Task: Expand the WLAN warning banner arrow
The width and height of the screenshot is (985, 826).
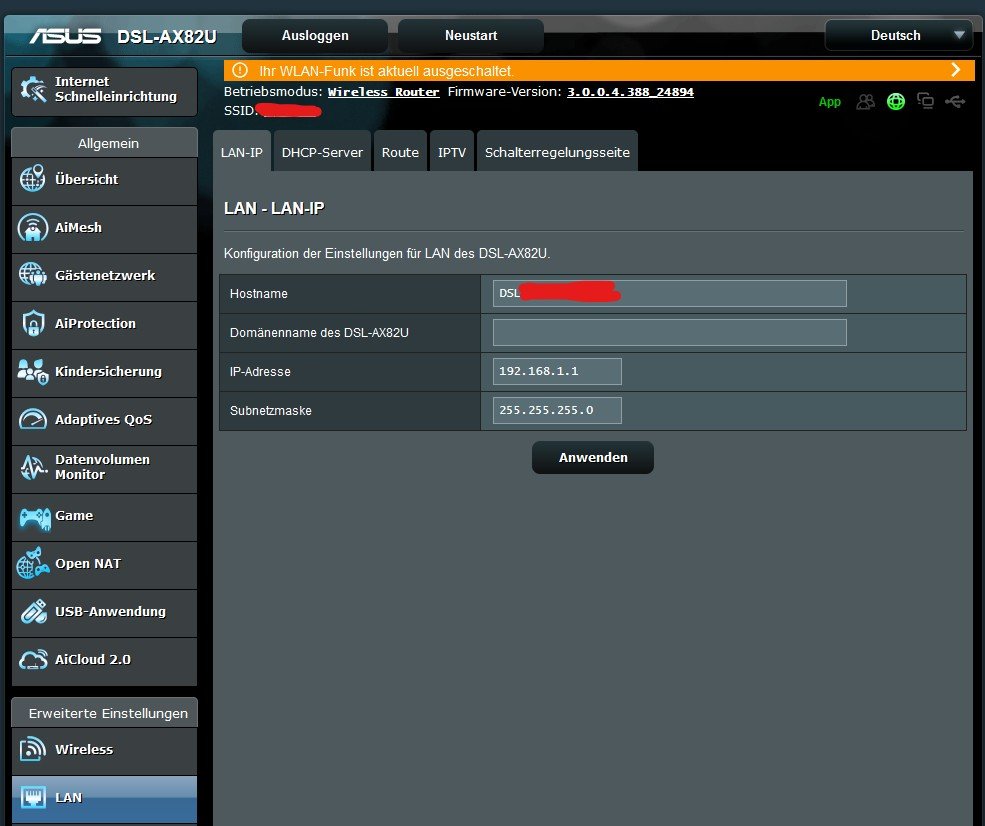Action: [x=955, y=70]
